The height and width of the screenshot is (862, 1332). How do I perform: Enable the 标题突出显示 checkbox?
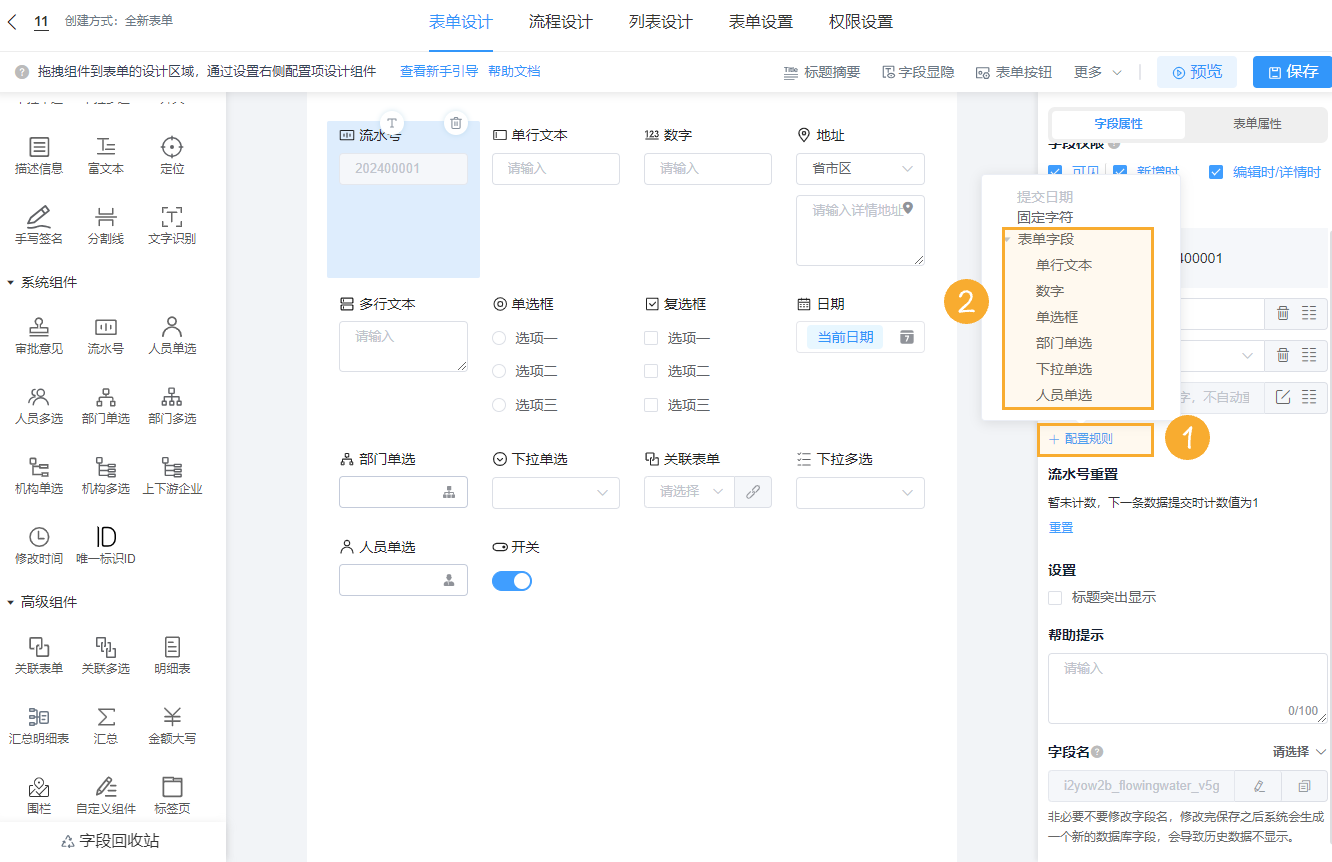point(1055,597)
